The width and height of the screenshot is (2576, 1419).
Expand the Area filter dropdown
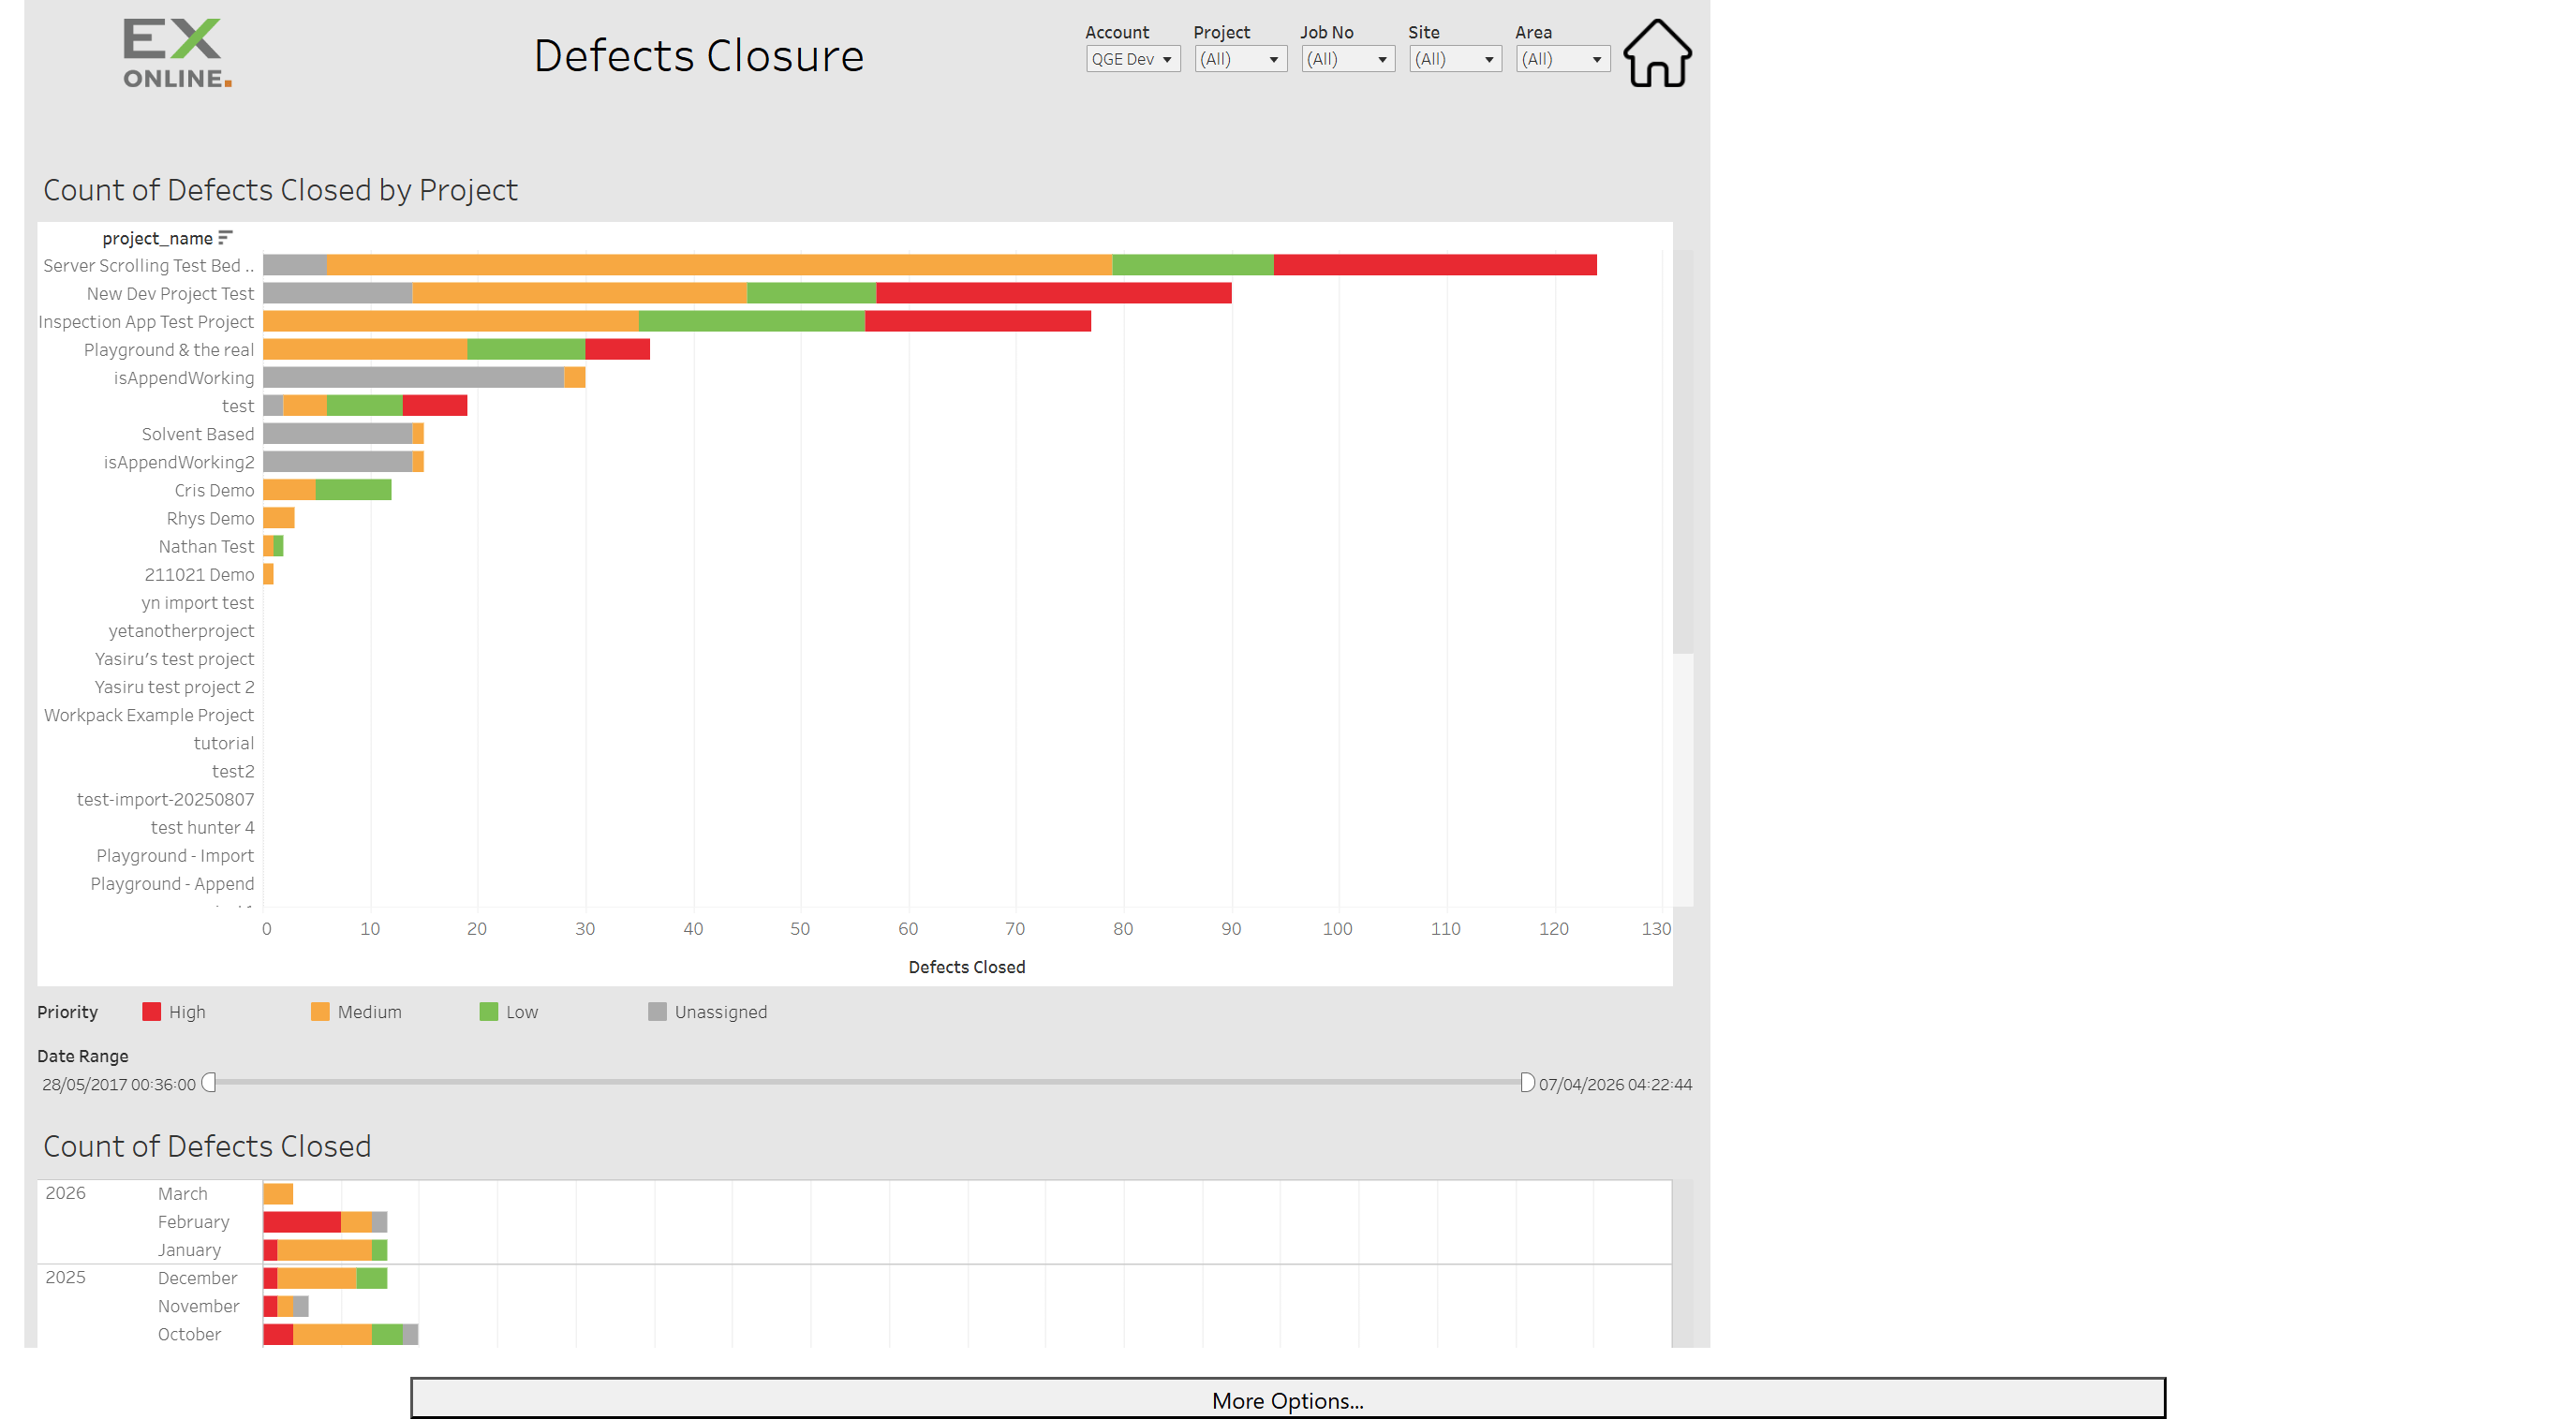[x=1562, y=59]
